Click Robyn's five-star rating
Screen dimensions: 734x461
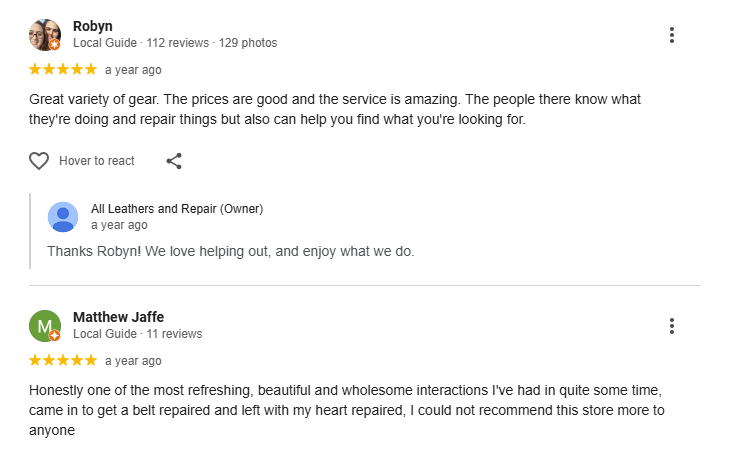coord(63,70)
